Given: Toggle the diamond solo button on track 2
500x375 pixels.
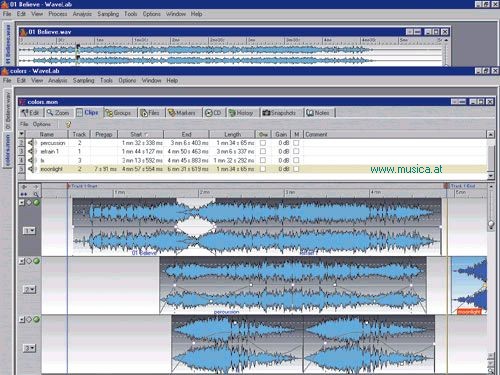Looking at the screenshot, I should pos(29,261).
